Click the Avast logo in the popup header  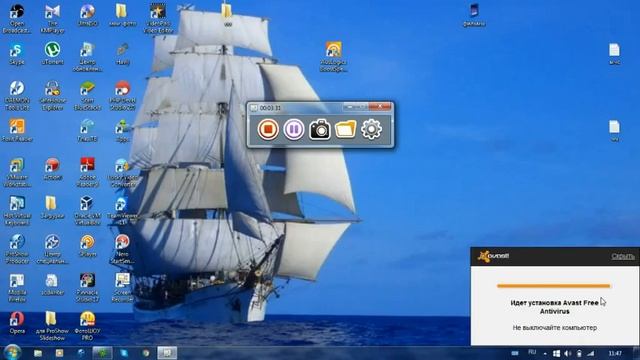point(493,256)
